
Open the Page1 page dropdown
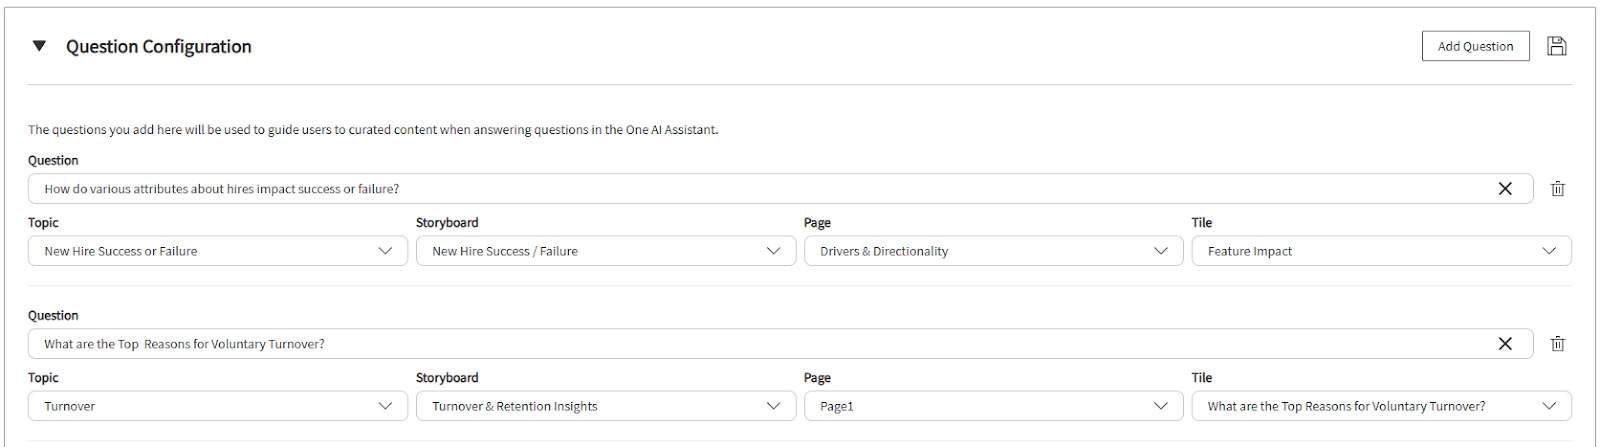(x=994, y=406)
